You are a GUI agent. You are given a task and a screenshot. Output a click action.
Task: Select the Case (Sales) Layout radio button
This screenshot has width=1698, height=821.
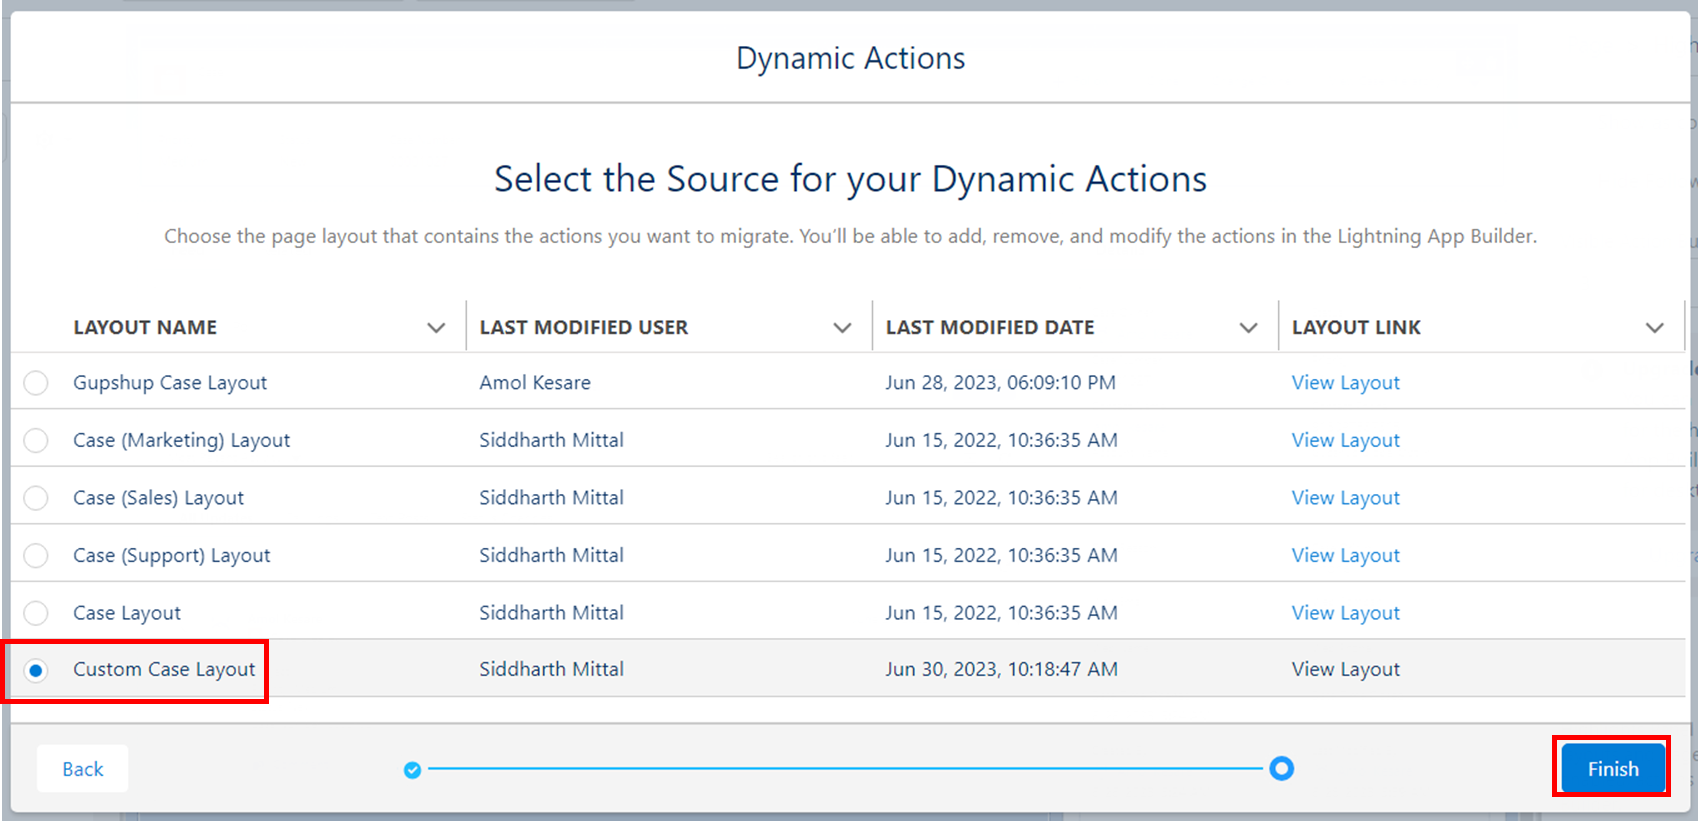pos(36,498)
